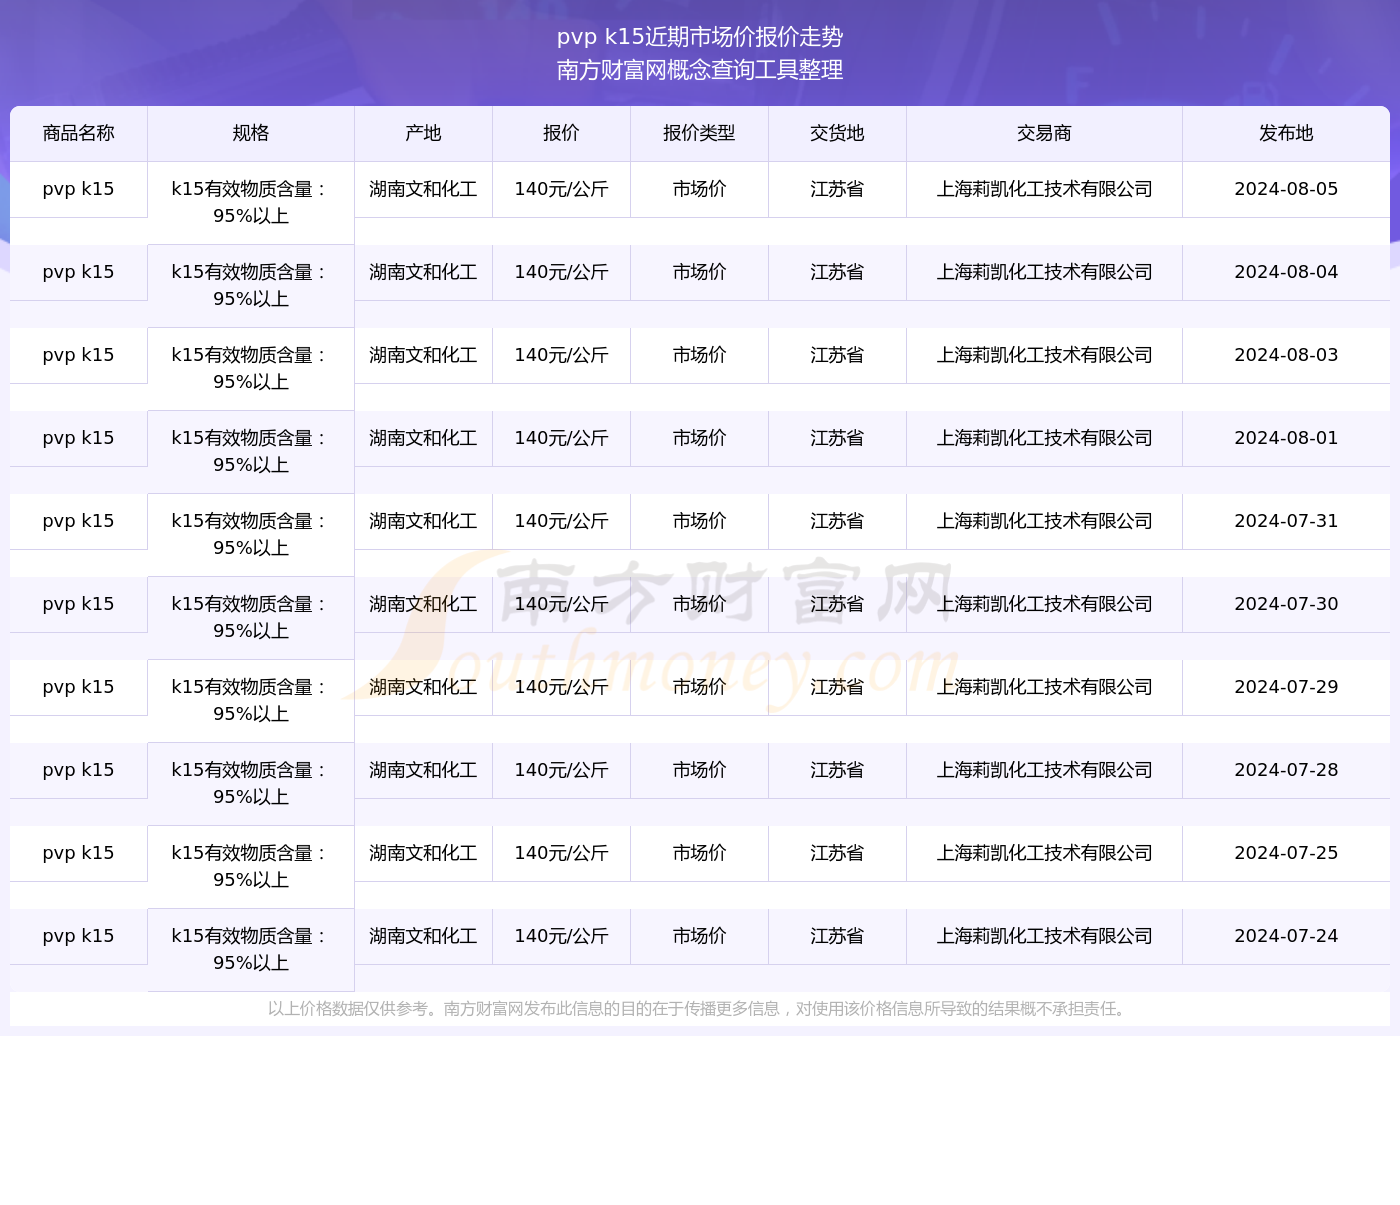
Task: Click the 商品名称 column header
Action: coord(79,133)
